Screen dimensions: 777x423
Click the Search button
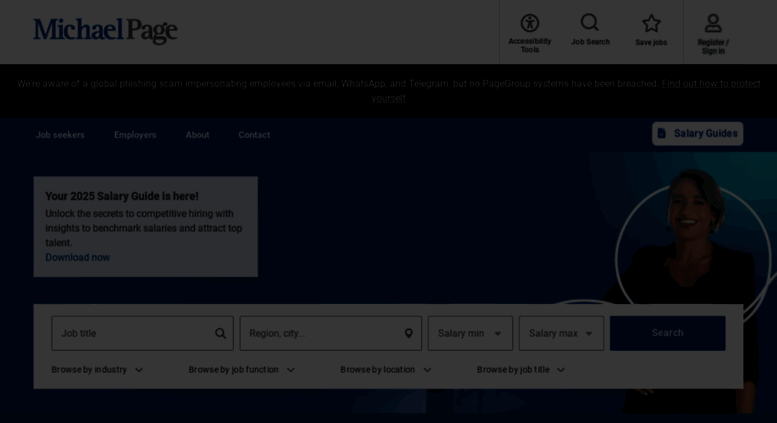tap(667, 333)
